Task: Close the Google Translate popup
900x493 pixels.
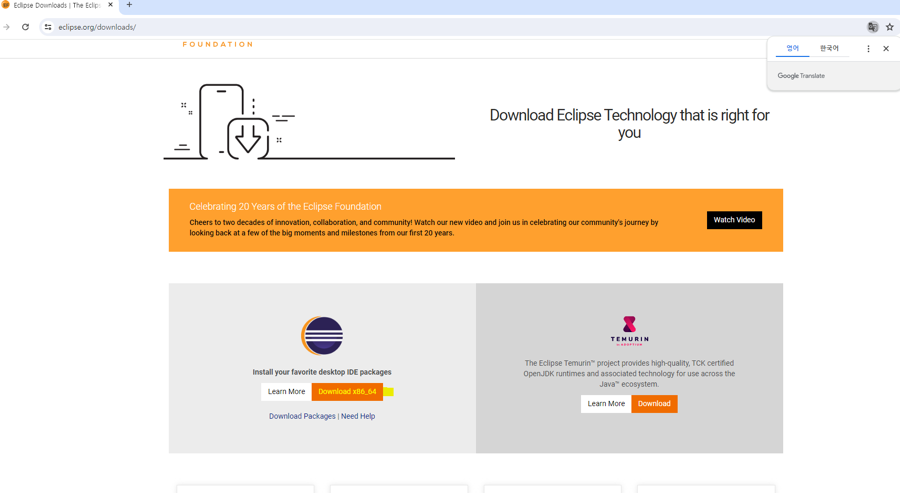Action: coord(886,49)
